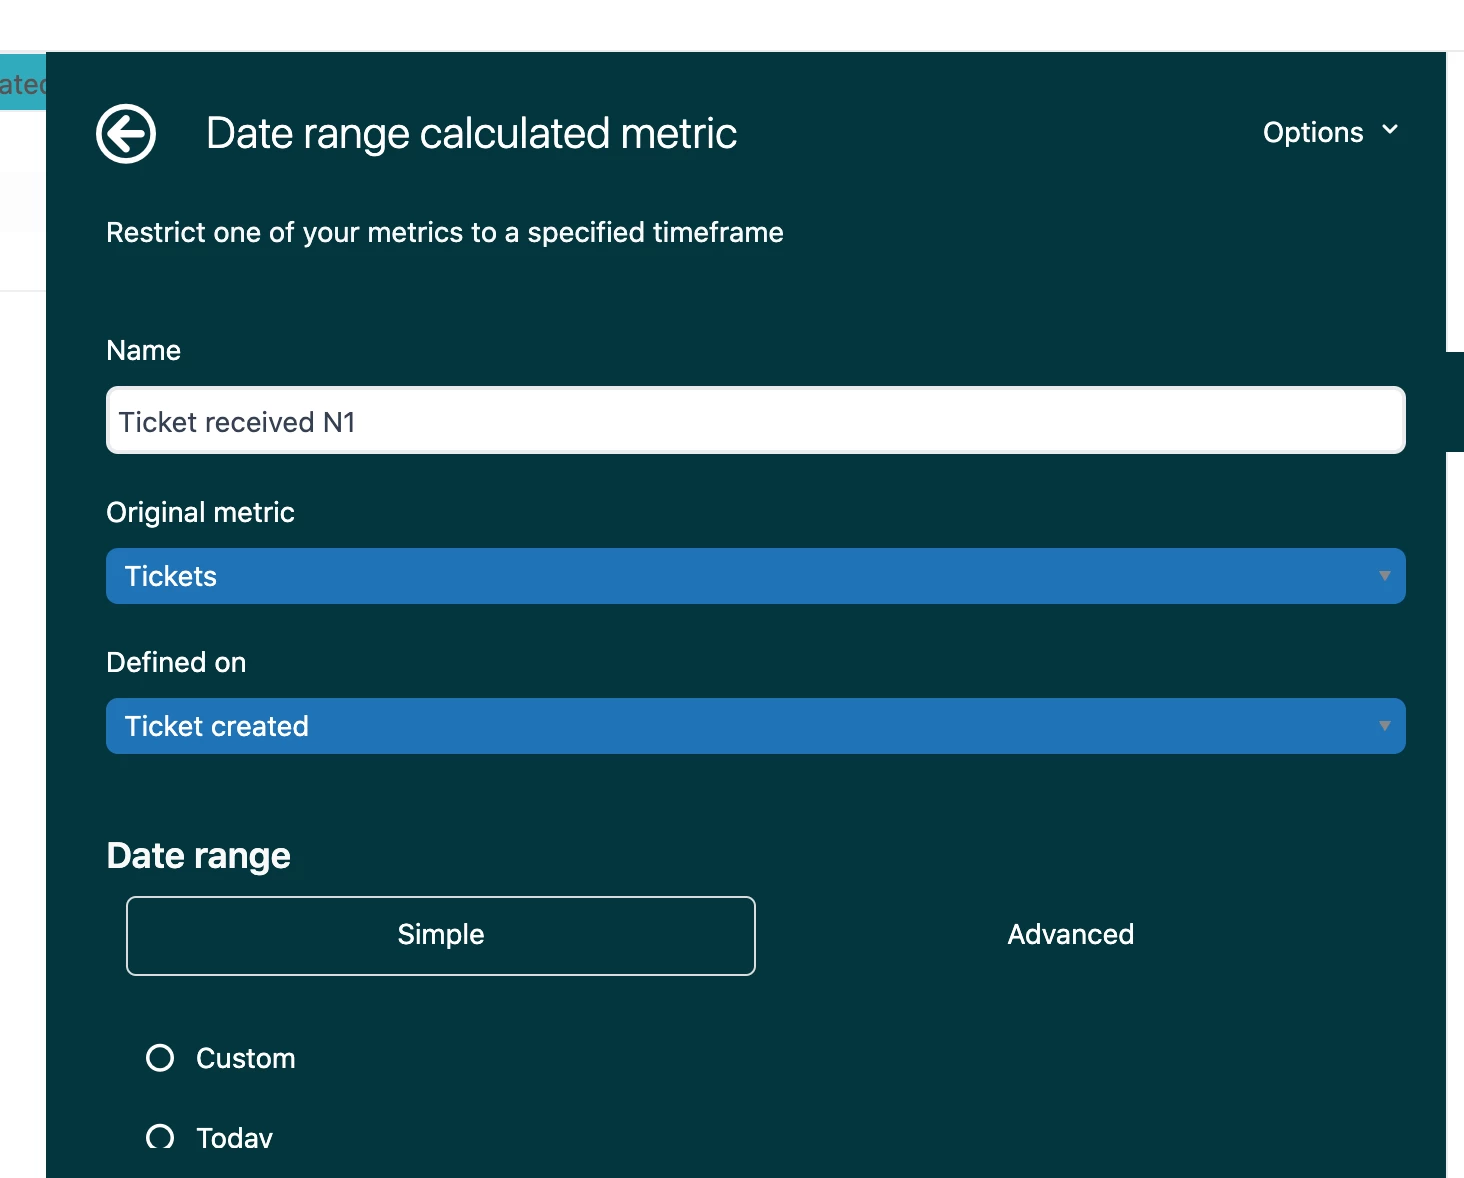
Task: Edit the Name input field
Action: (x=756, y=421)
